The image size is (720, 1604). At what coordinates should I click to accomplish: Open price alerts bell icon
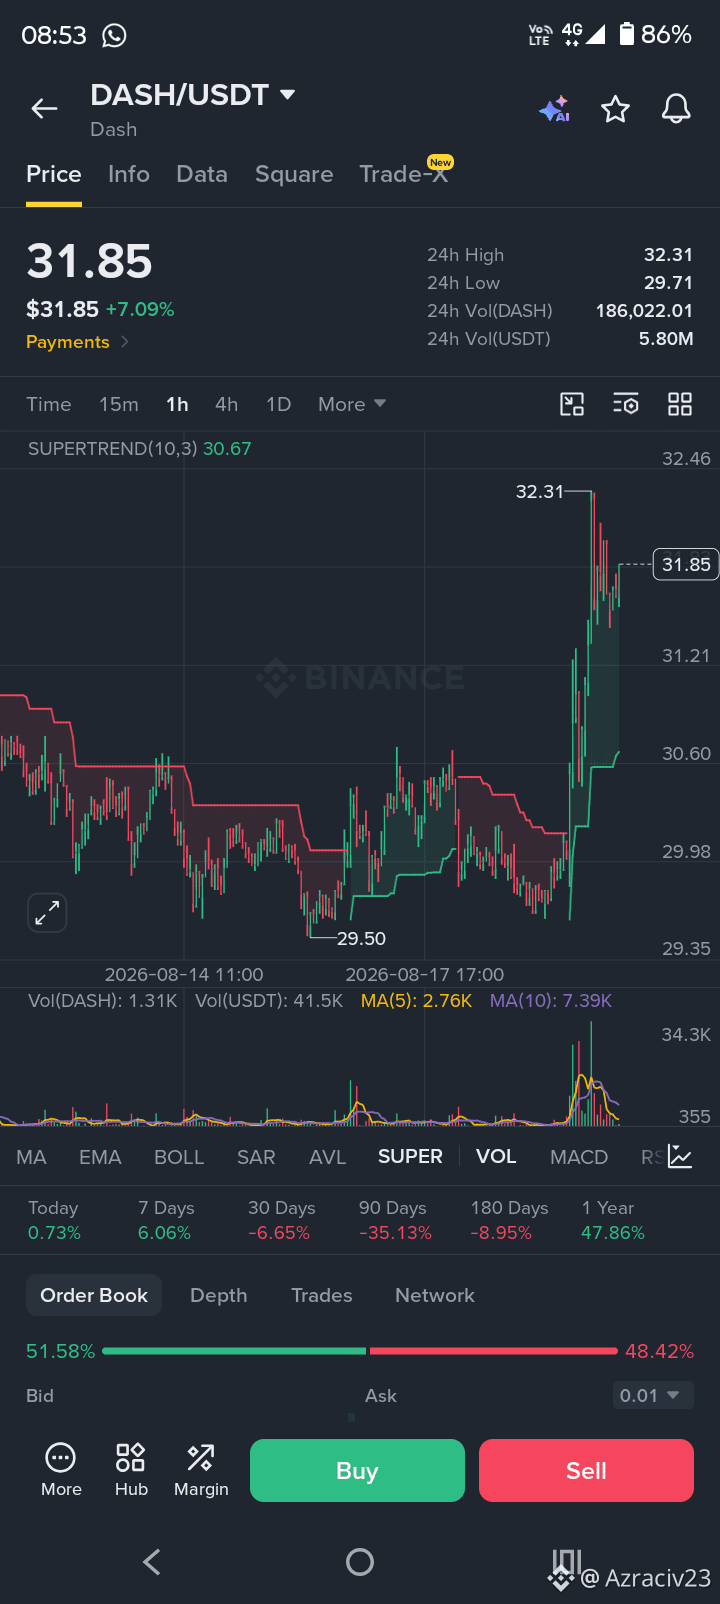tap(676, 109)
